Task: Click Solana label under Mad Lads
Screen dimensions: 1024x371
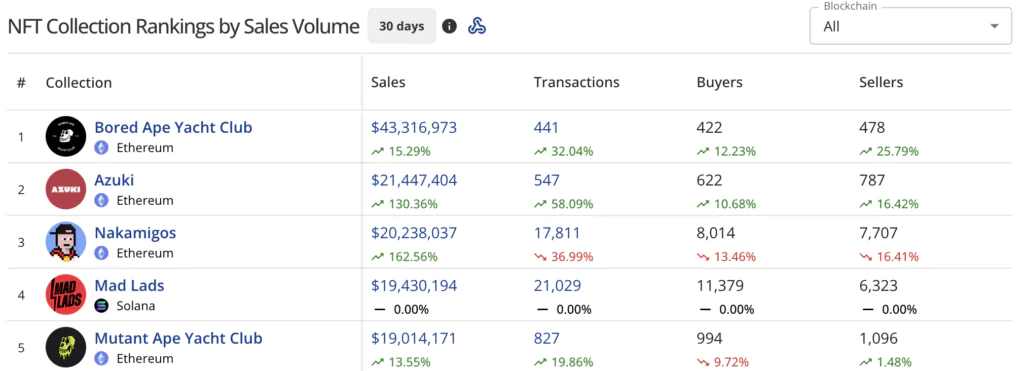Action: point(136,306)
